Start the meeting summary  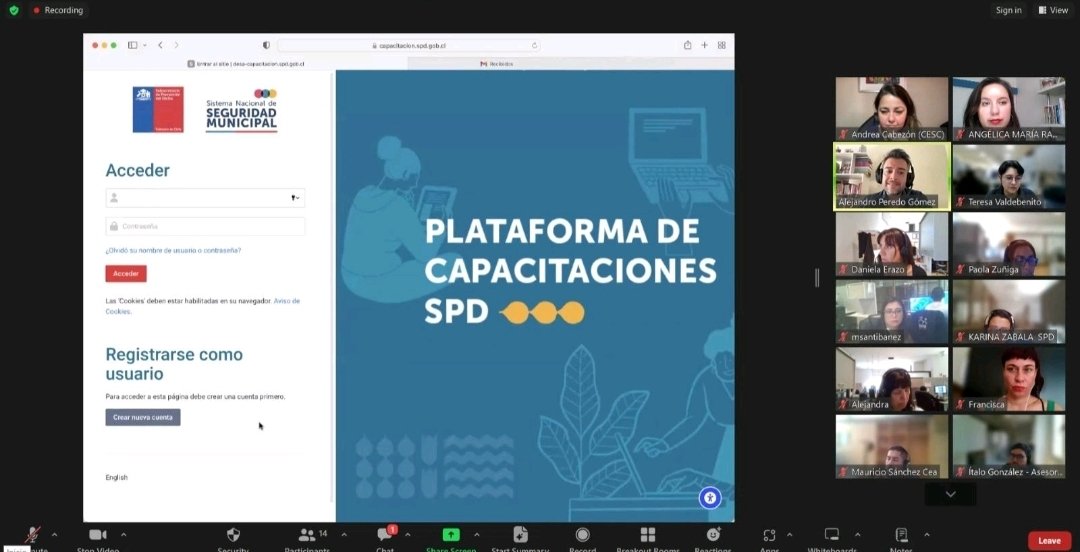point(521,535)
